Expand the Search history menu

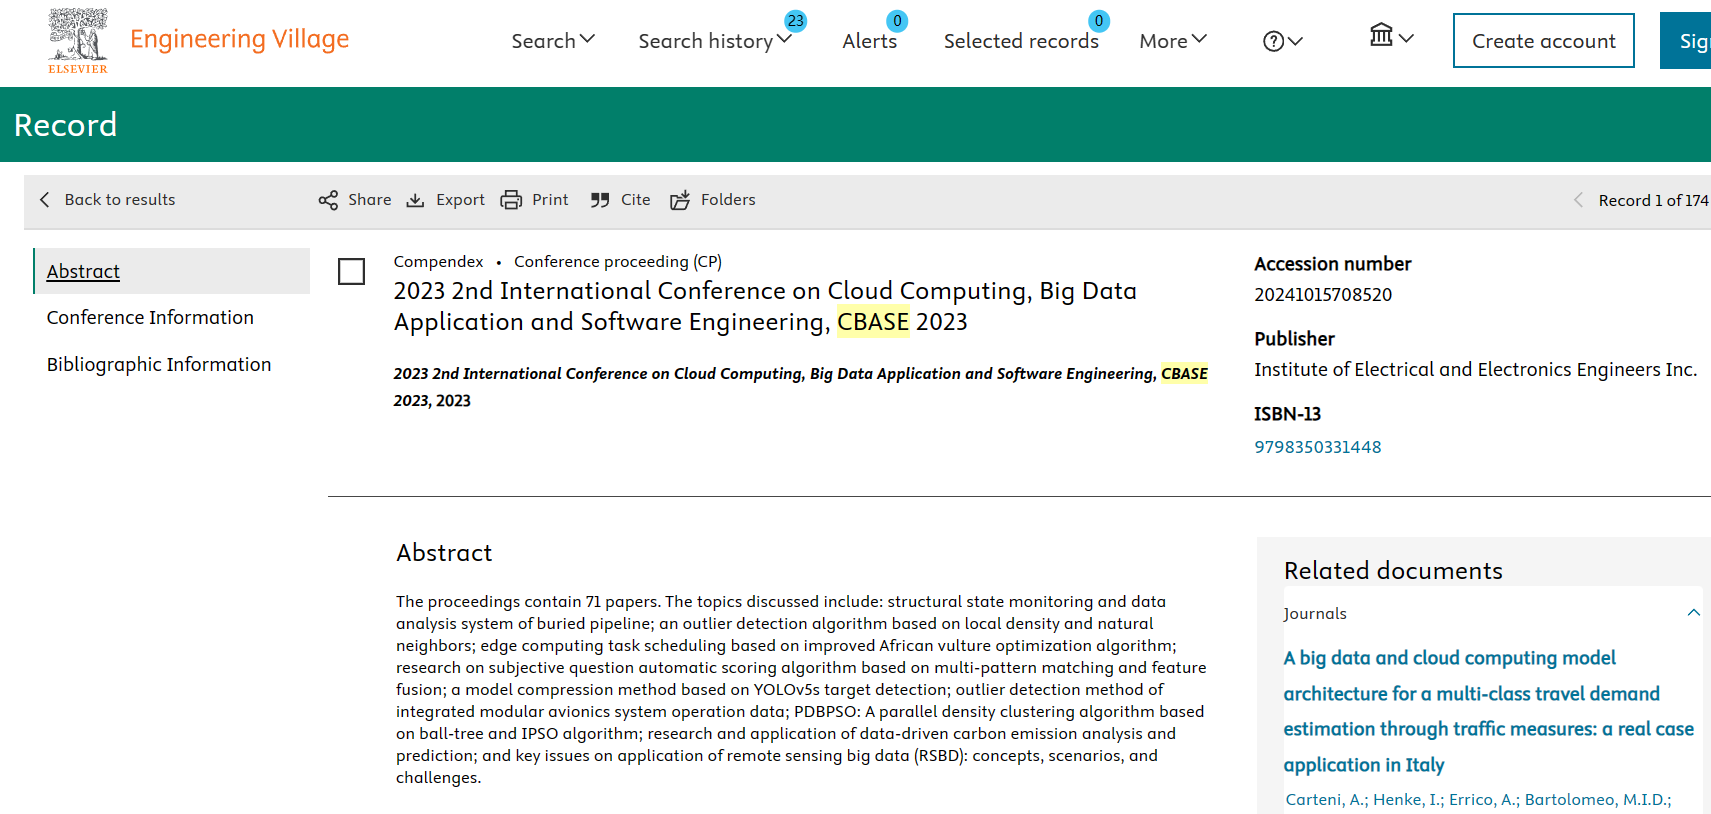[x=715, y=41]
